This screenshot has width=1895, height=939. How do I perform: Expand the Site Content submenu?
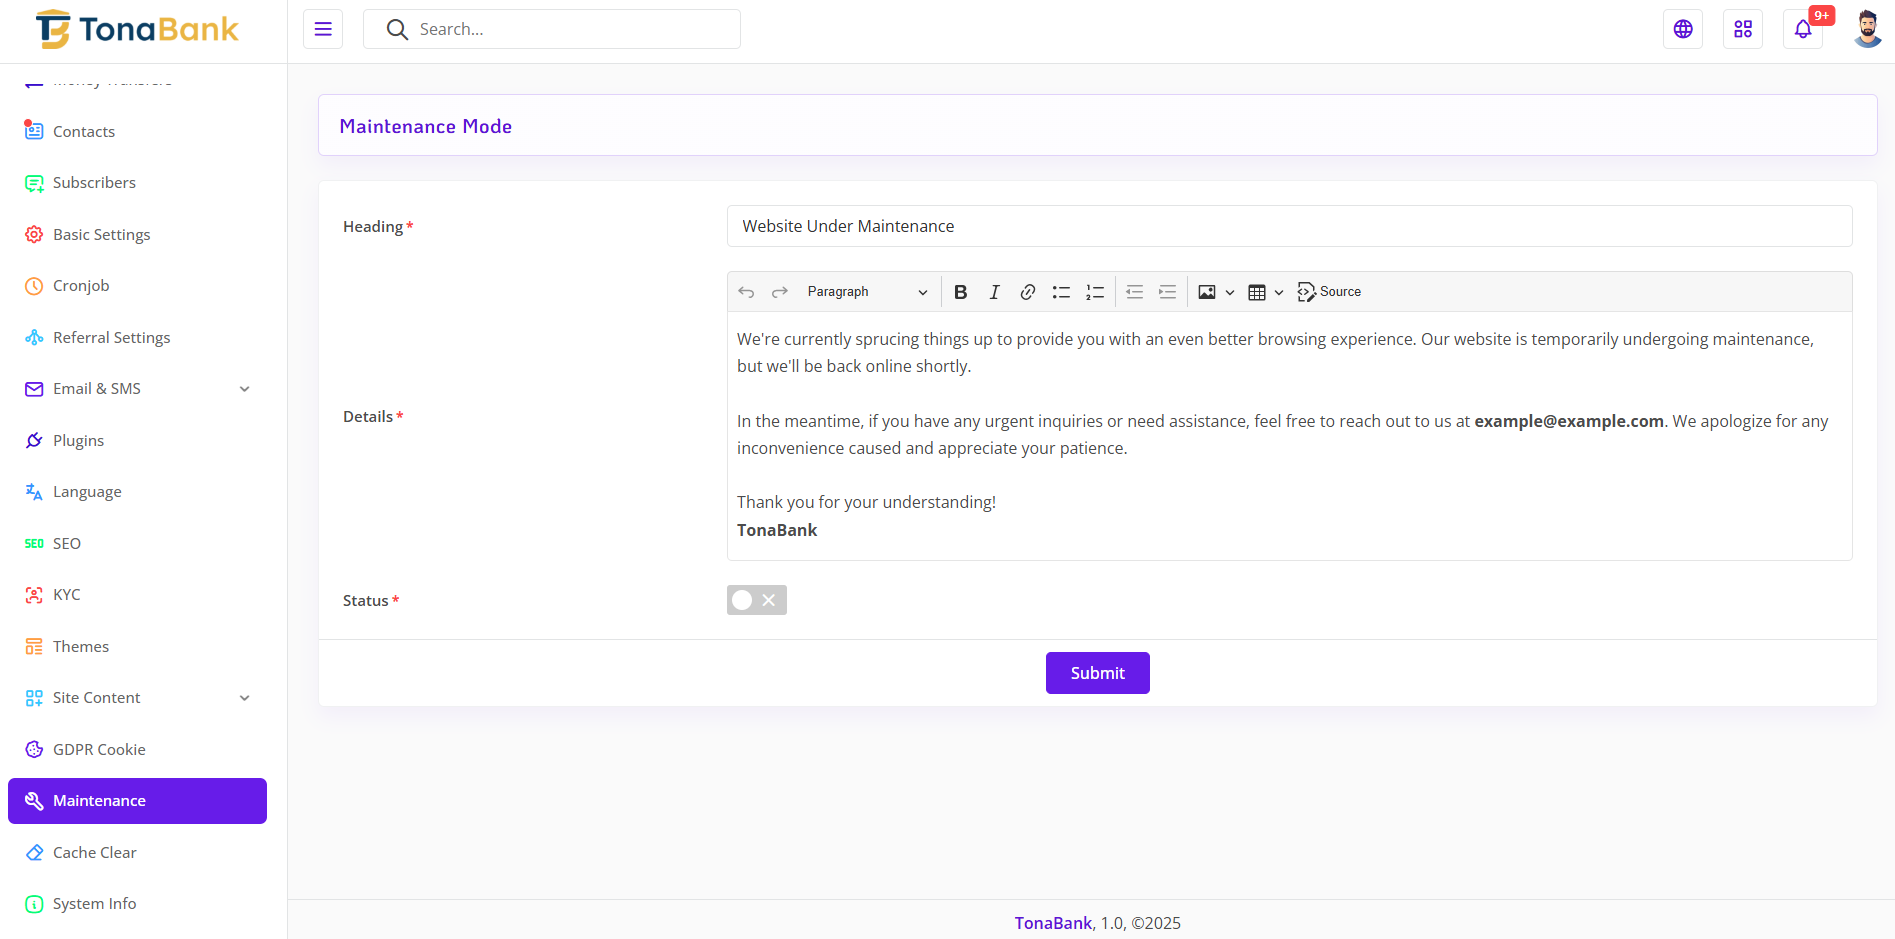[x=137, y=698]
